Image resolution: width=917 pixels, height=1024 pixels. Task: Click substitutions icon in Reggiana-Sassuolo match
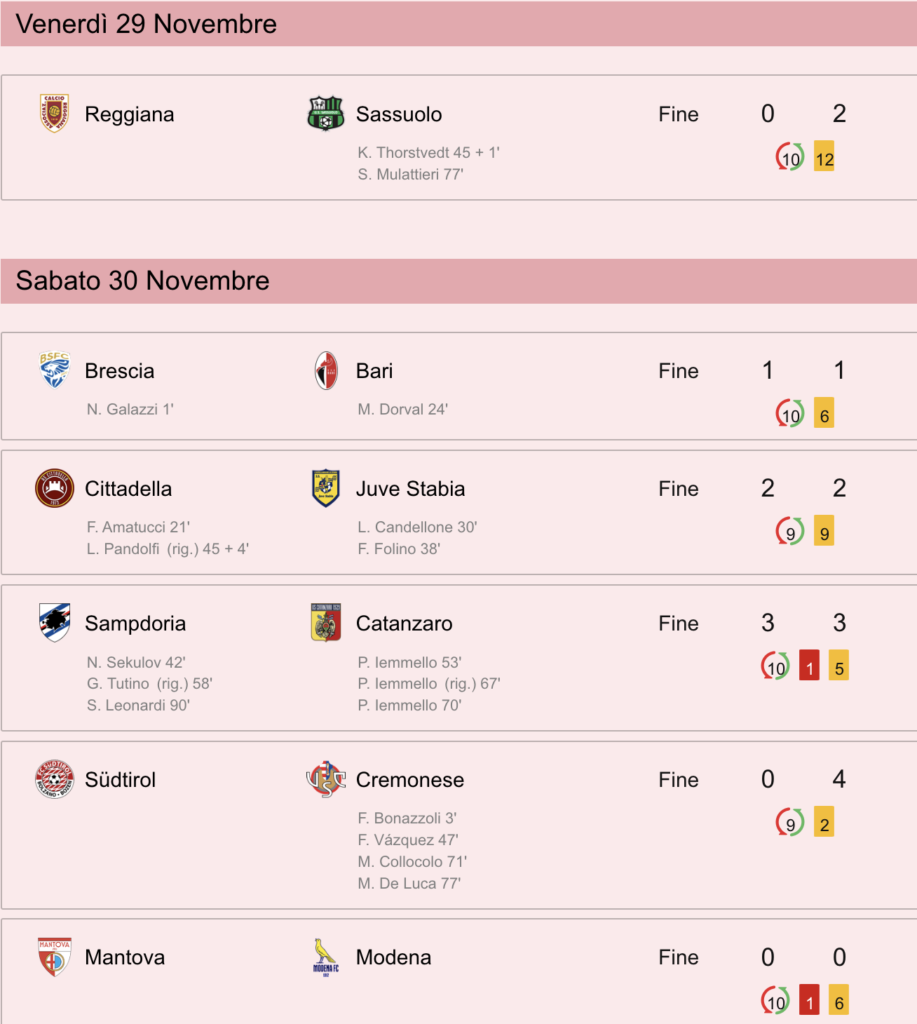click(x=790, y=157)
